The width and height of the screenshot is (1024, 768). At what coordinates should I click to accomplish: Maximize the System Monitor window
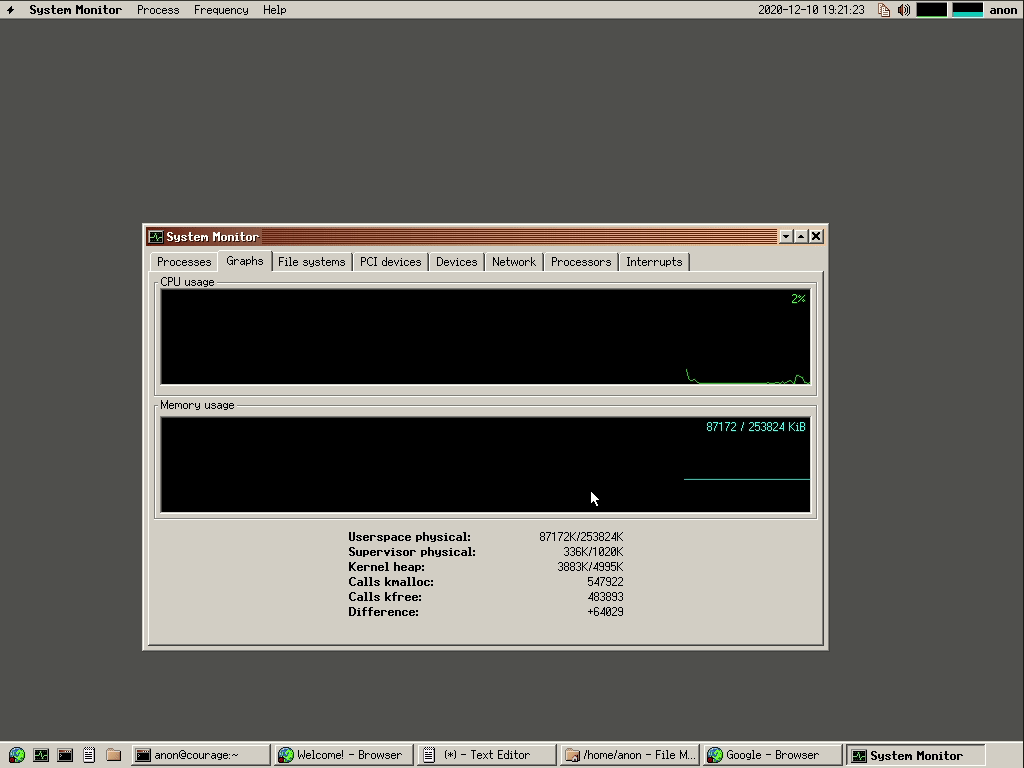pyautogui.click(x=801, y=236)
